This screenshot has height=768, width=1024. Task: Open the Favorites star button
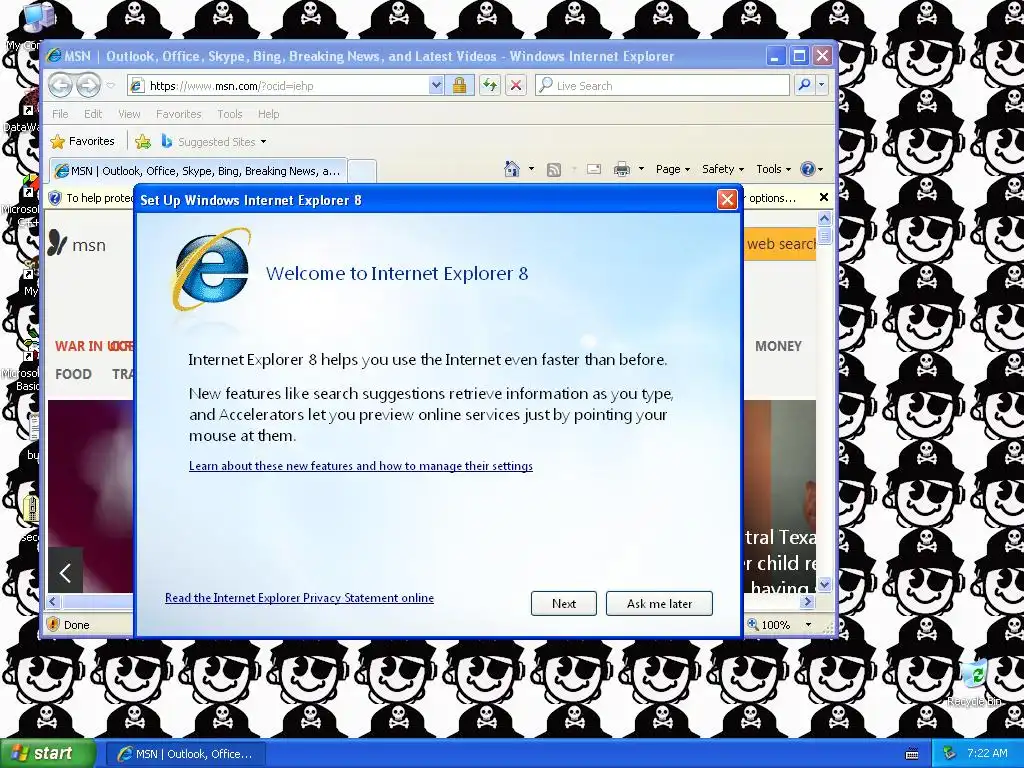(x=83, y=141)
